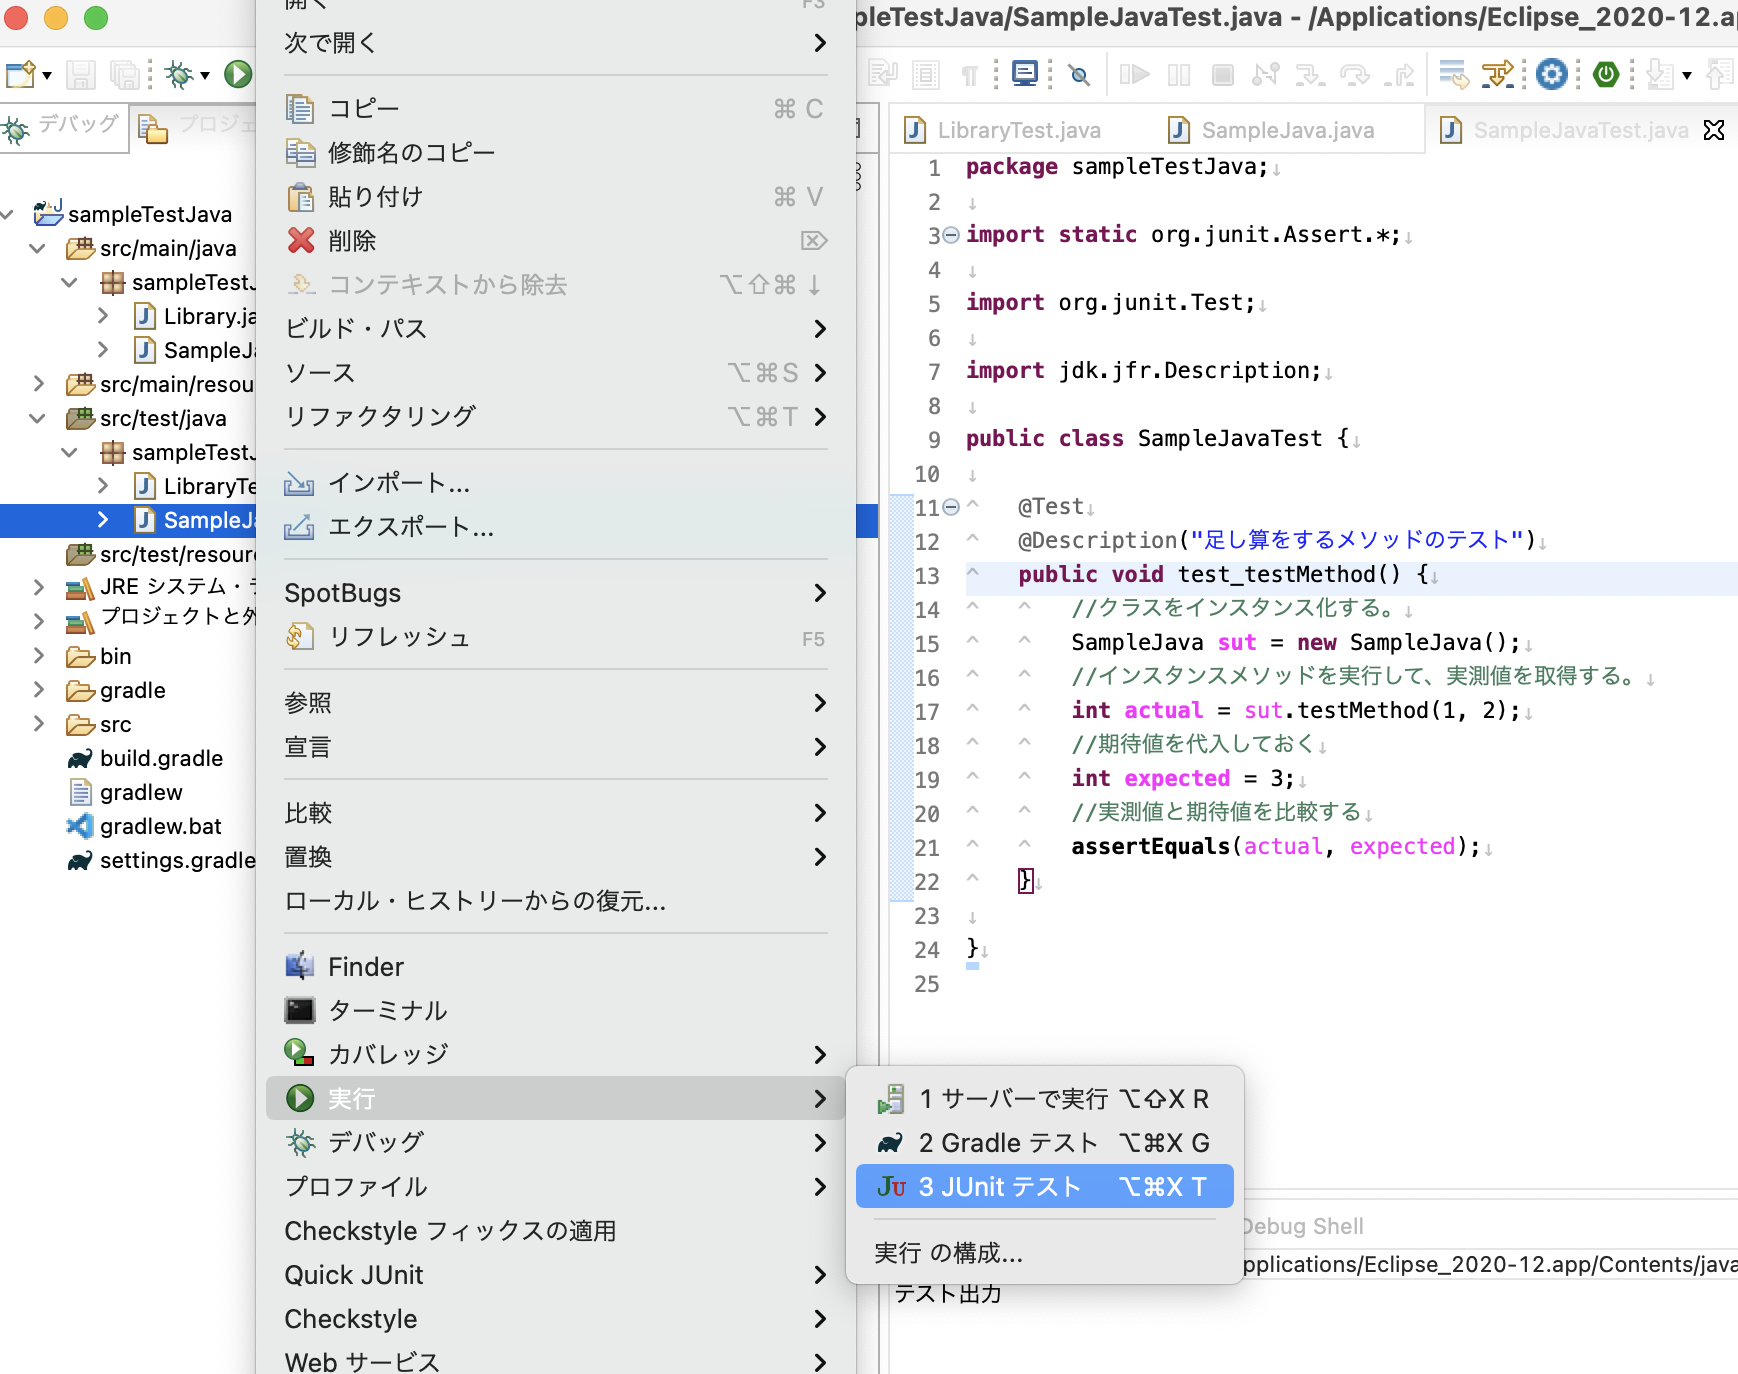Open the デバッグ context menu entry
This screenshot has height=1374, width=1738.
click(x=556, y=1142)
